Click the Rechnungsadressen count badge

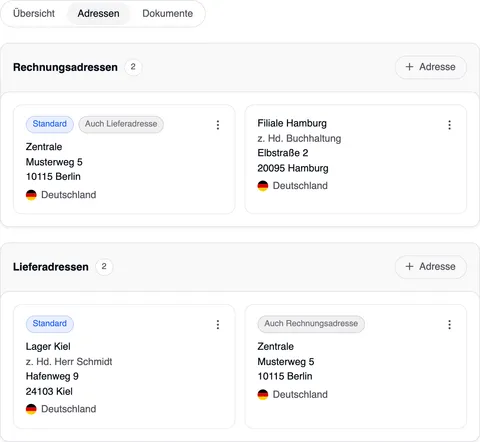tap(133, 67)
